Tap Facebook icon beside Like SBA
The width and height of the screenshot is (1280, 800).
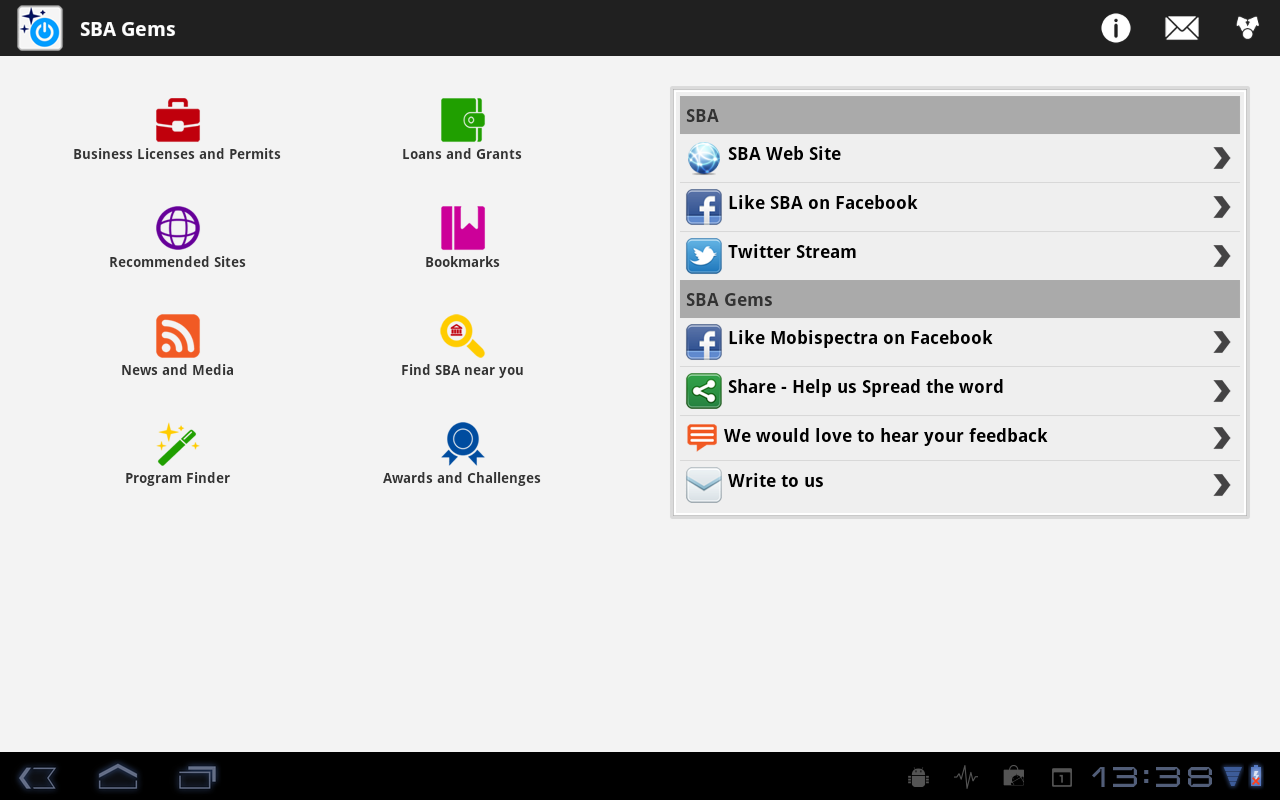point(704,207)
